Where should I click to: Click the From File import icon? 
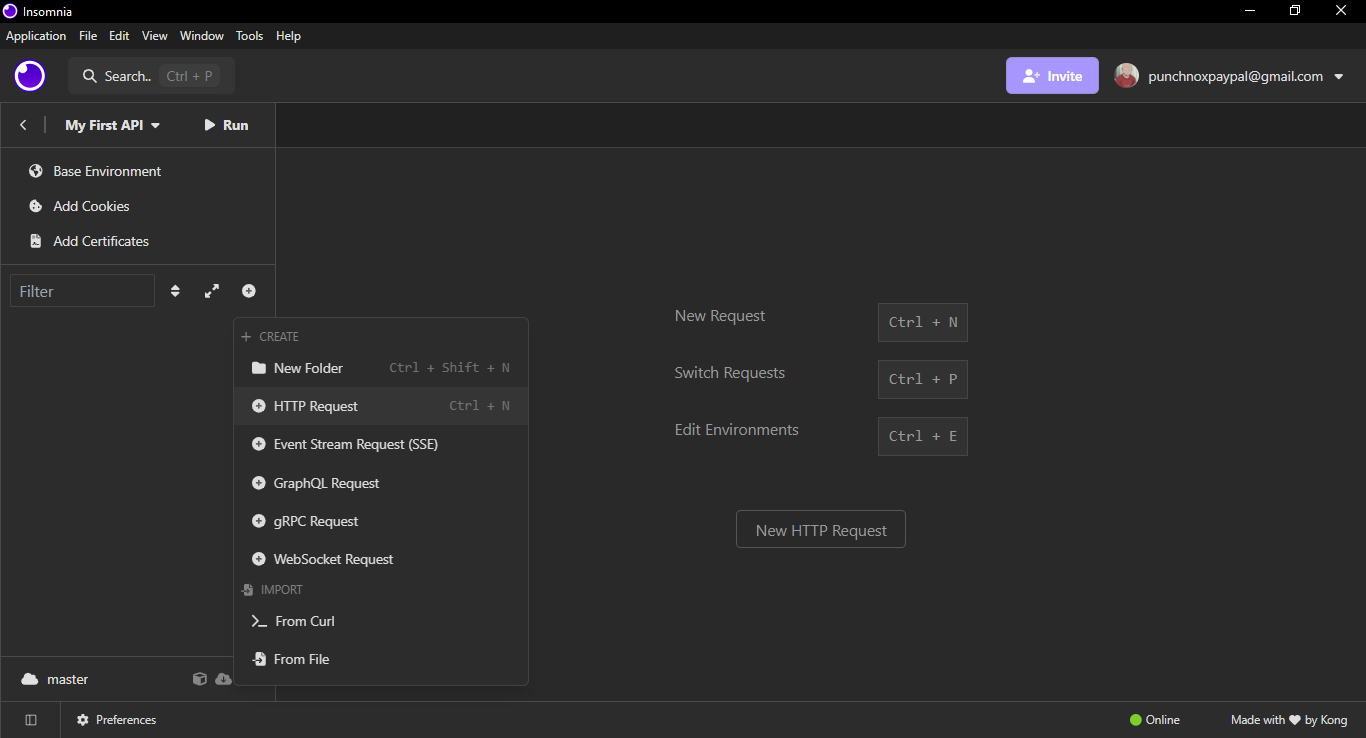click(x=259, y=659)
